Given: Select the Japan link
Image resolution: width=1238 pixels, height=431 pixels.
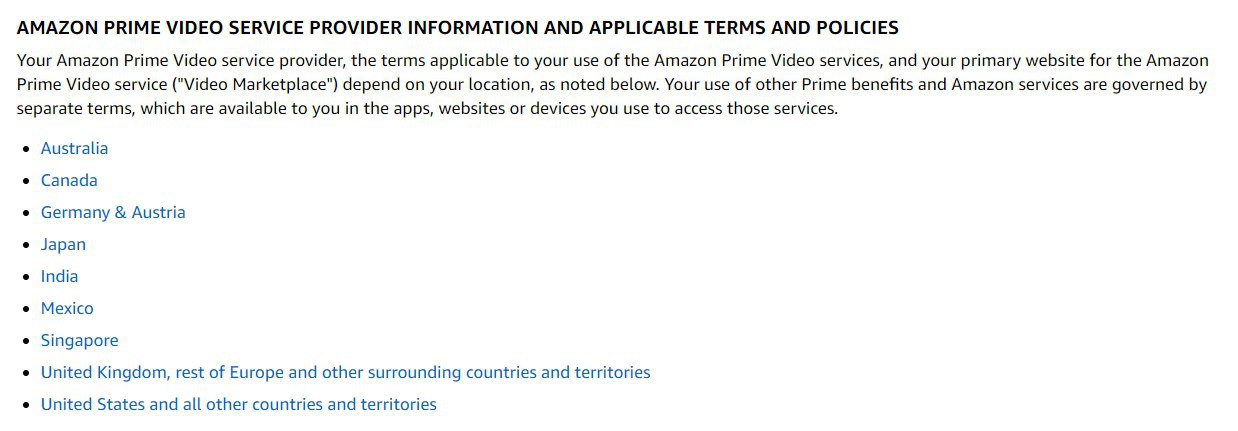Looking at the screenshot, I should [63, 244].
